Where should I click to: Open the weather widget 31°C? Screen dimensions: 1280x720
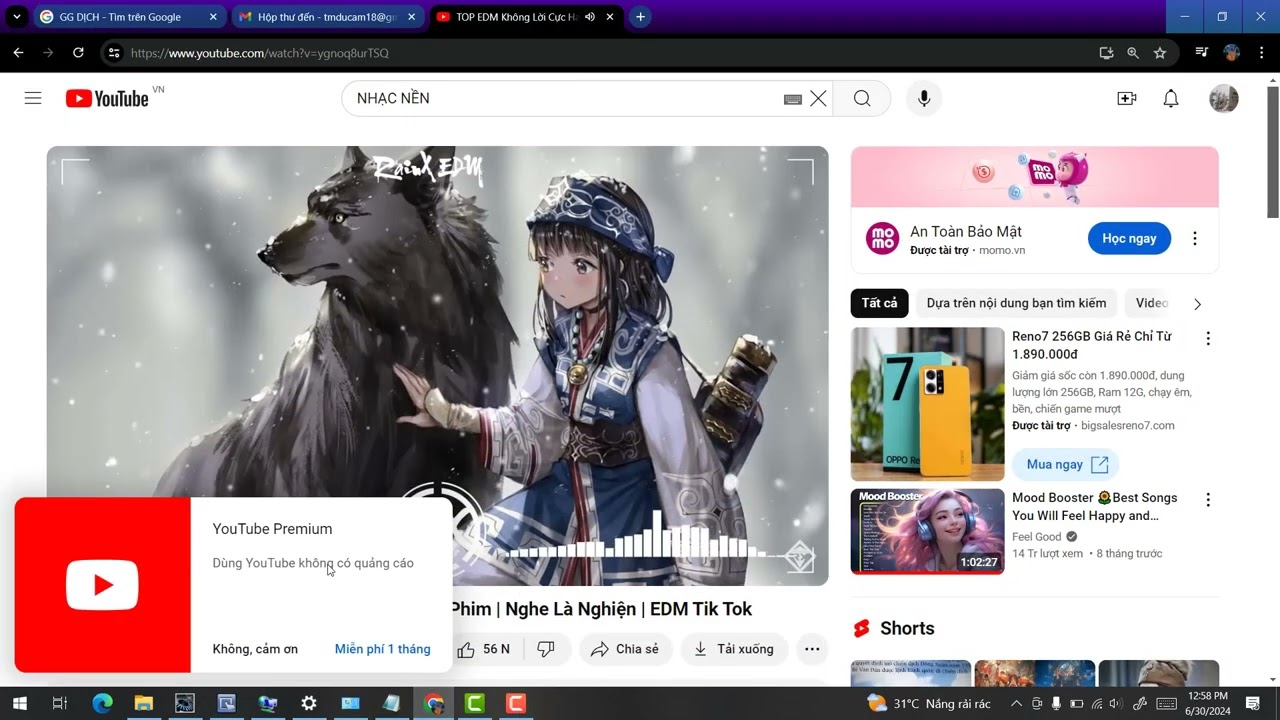coord(928,704)
